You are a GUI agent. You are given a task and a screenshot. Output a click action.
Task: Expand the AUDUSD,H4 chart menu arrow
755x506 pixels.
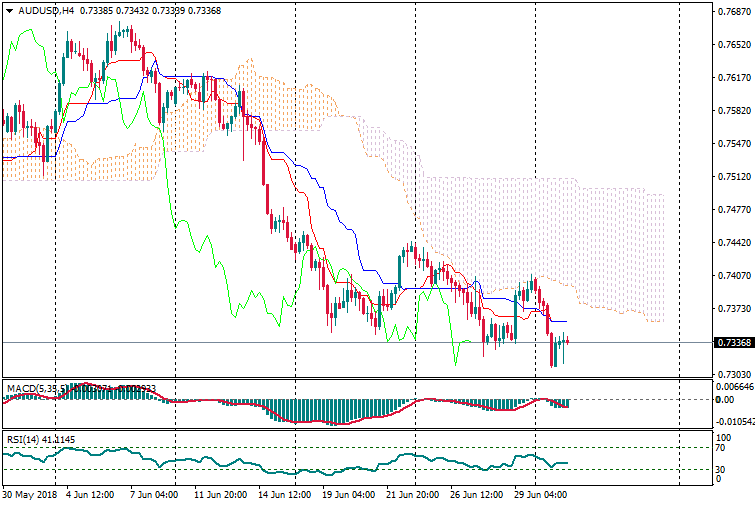[x=9, y=10]
